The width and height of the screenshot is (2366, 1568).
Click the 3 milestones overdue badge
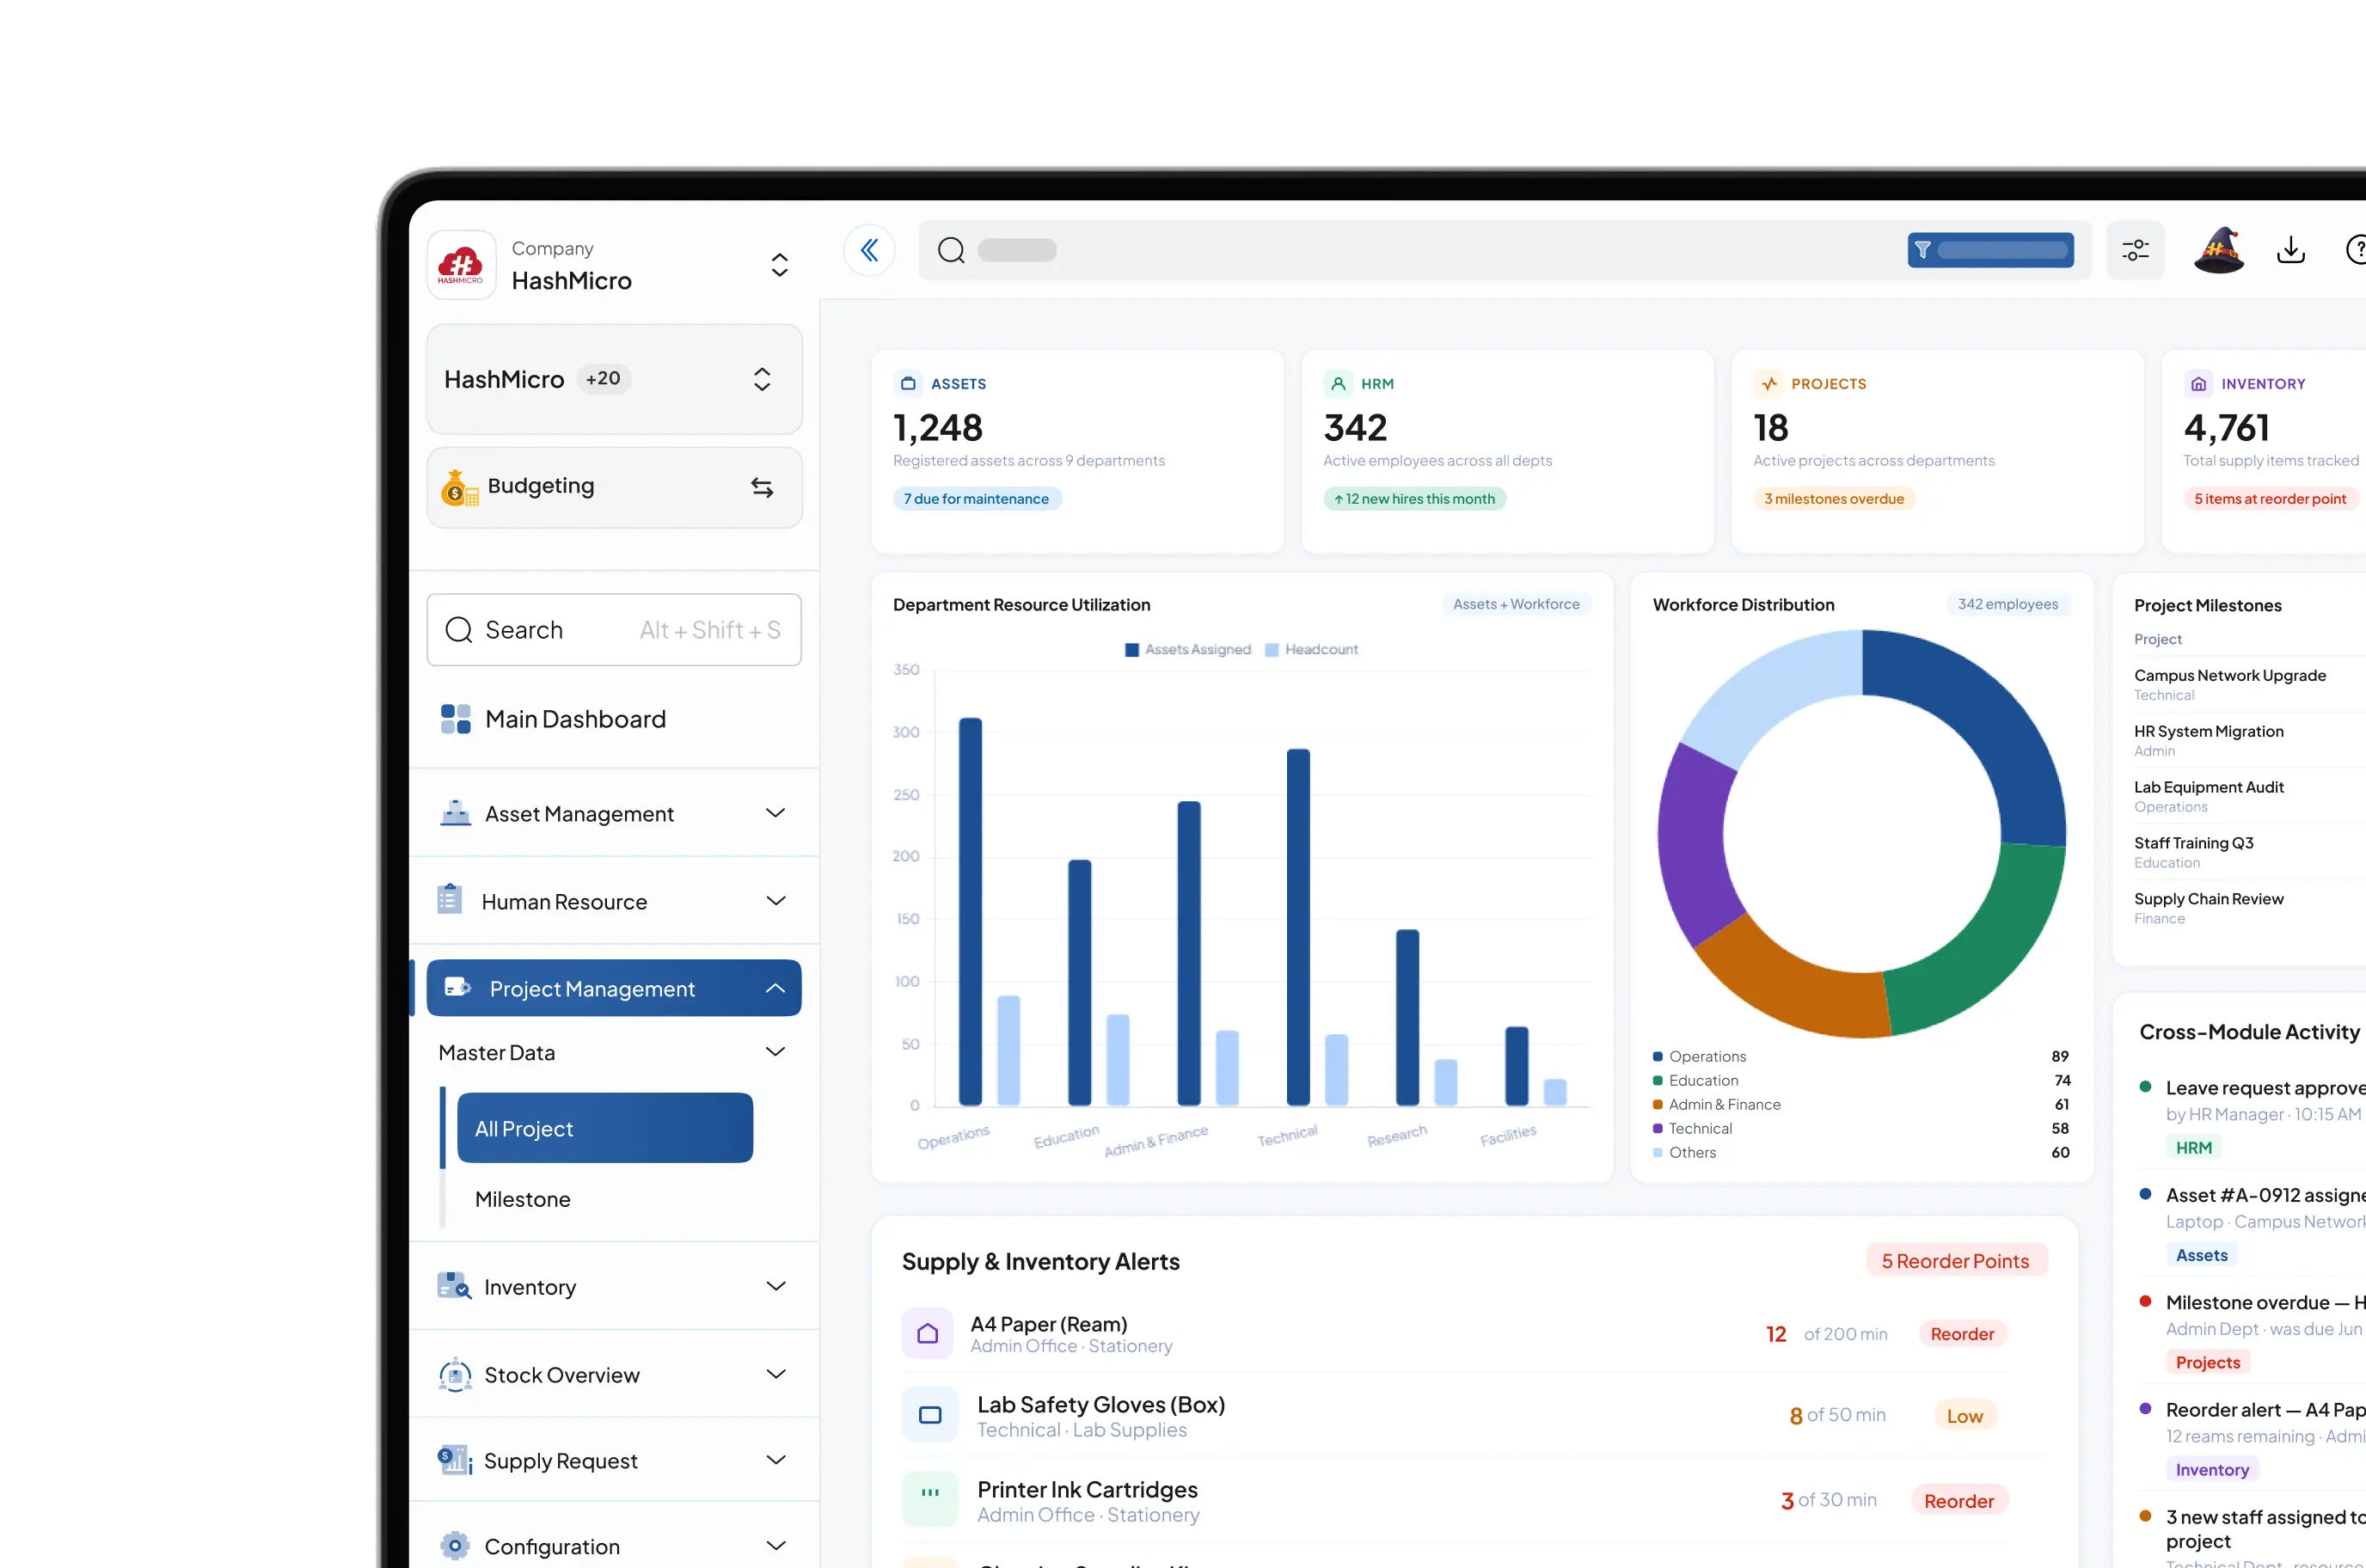click(x=1834, y=499)
